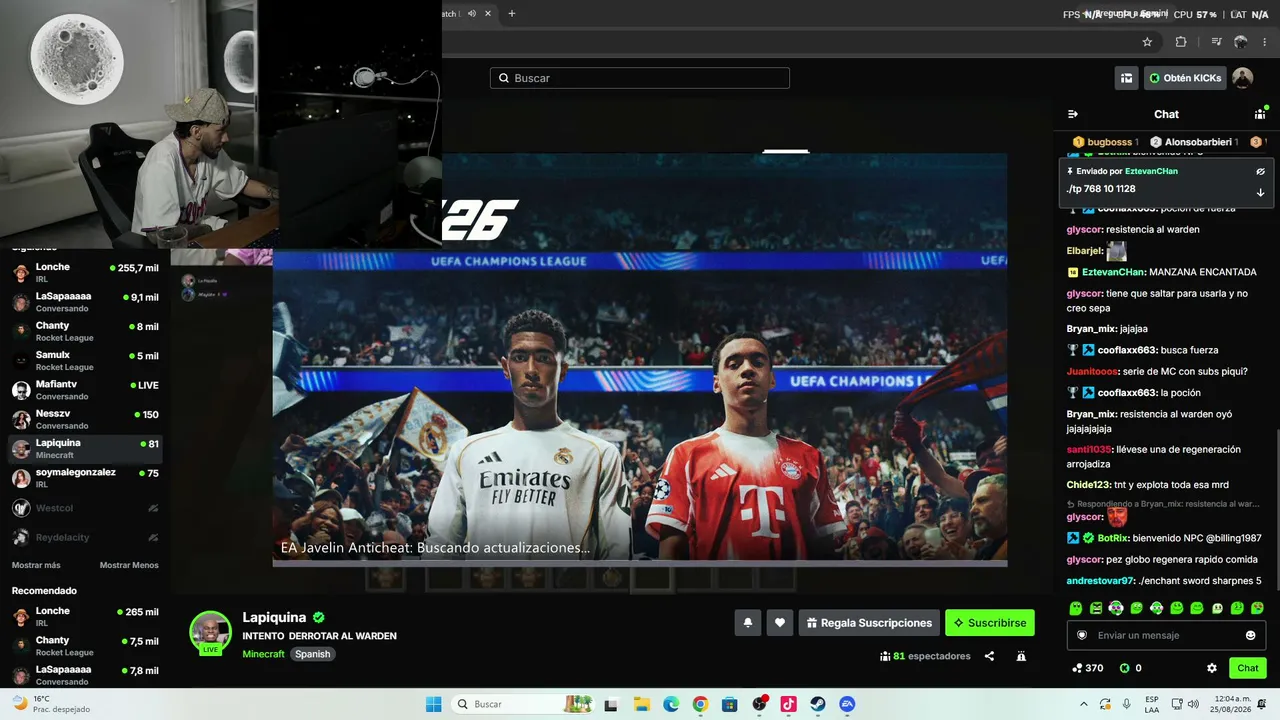Open the chat viewers list icon

tap(1260, 114)
